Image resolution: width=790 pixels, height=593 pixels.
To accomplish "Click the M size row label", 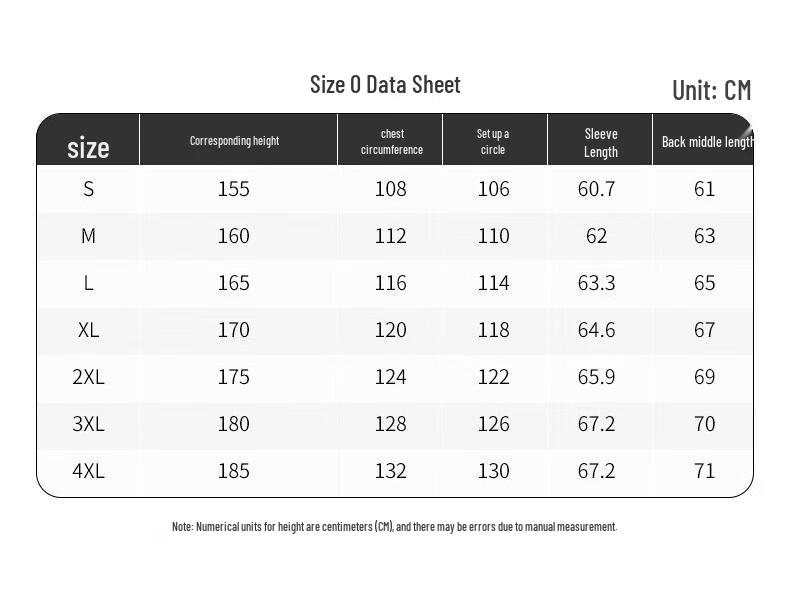I will (88, 236).
